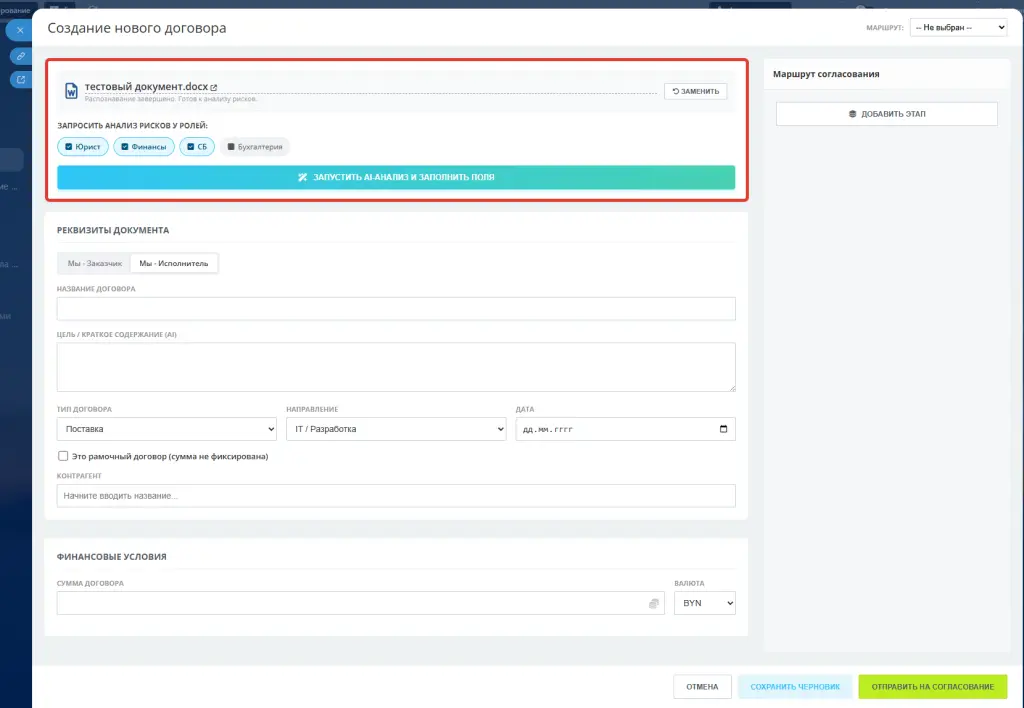The width and height of the screenshot is (1024, 708).
Task: Open the Валюта currency dropdown
Action: pyautogui.click(x=705, y=603)
